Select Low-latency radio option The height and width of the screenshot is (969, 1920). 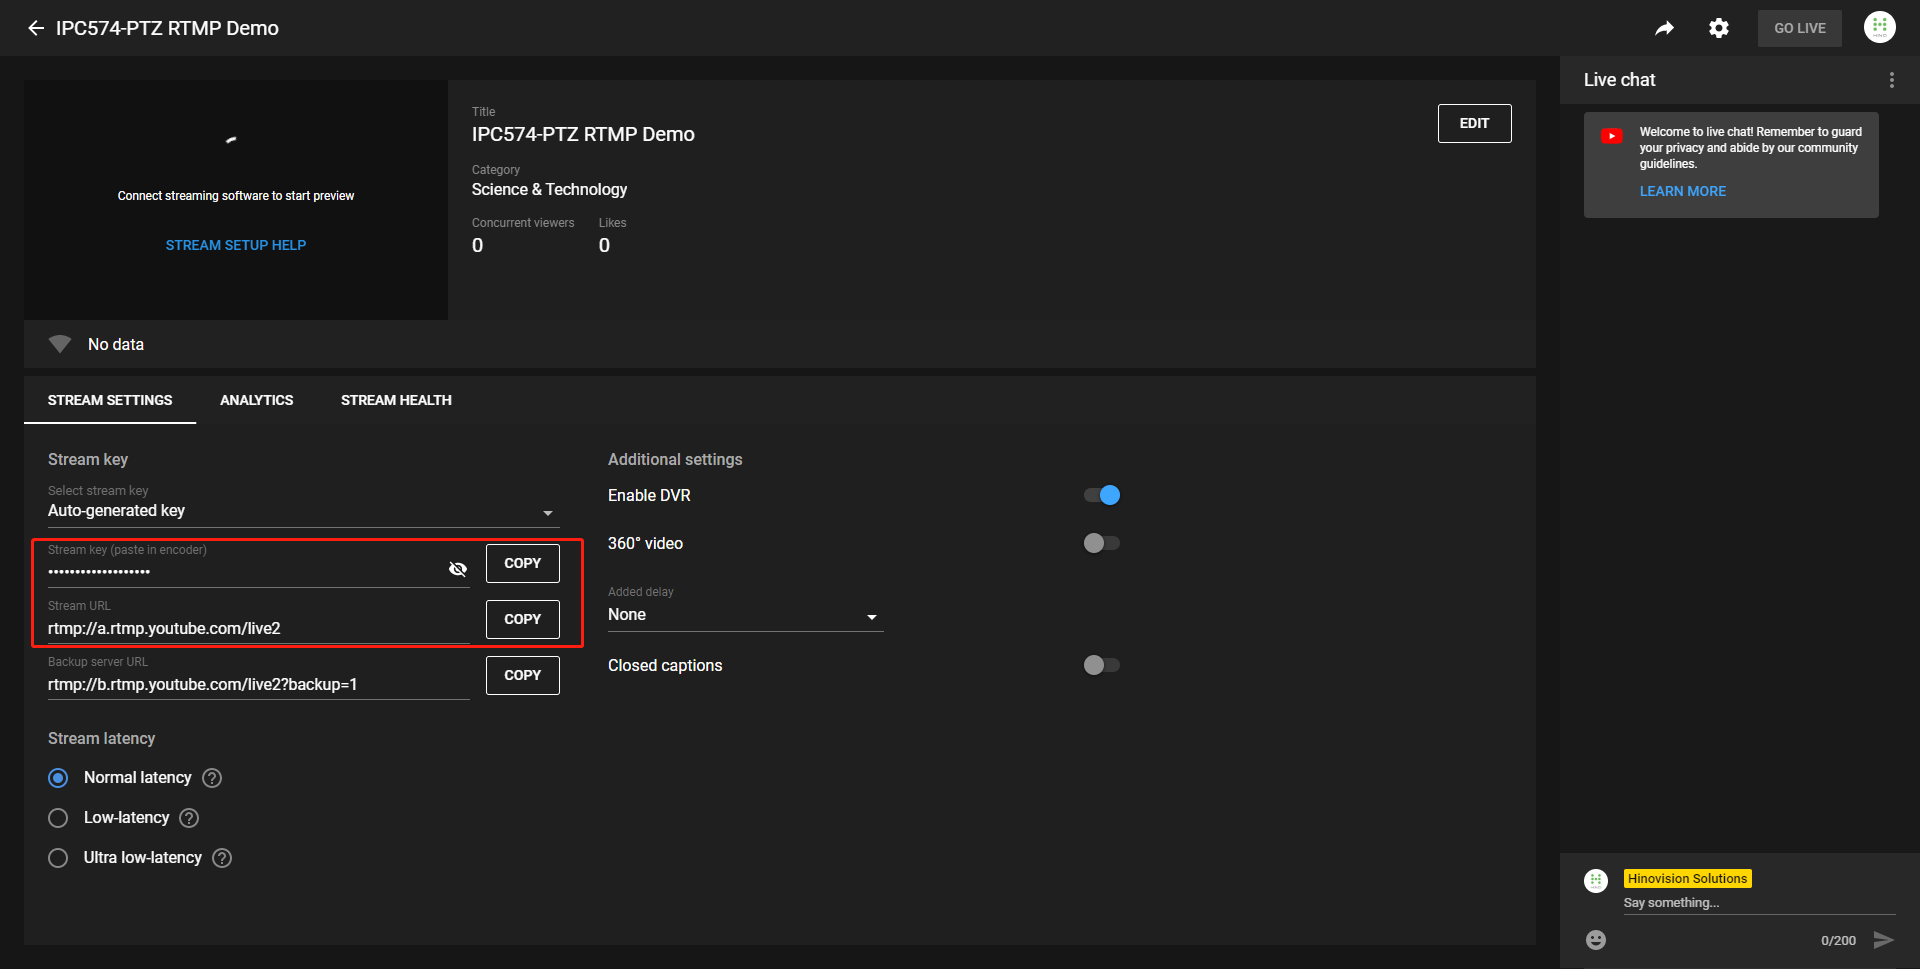point(58,818)
